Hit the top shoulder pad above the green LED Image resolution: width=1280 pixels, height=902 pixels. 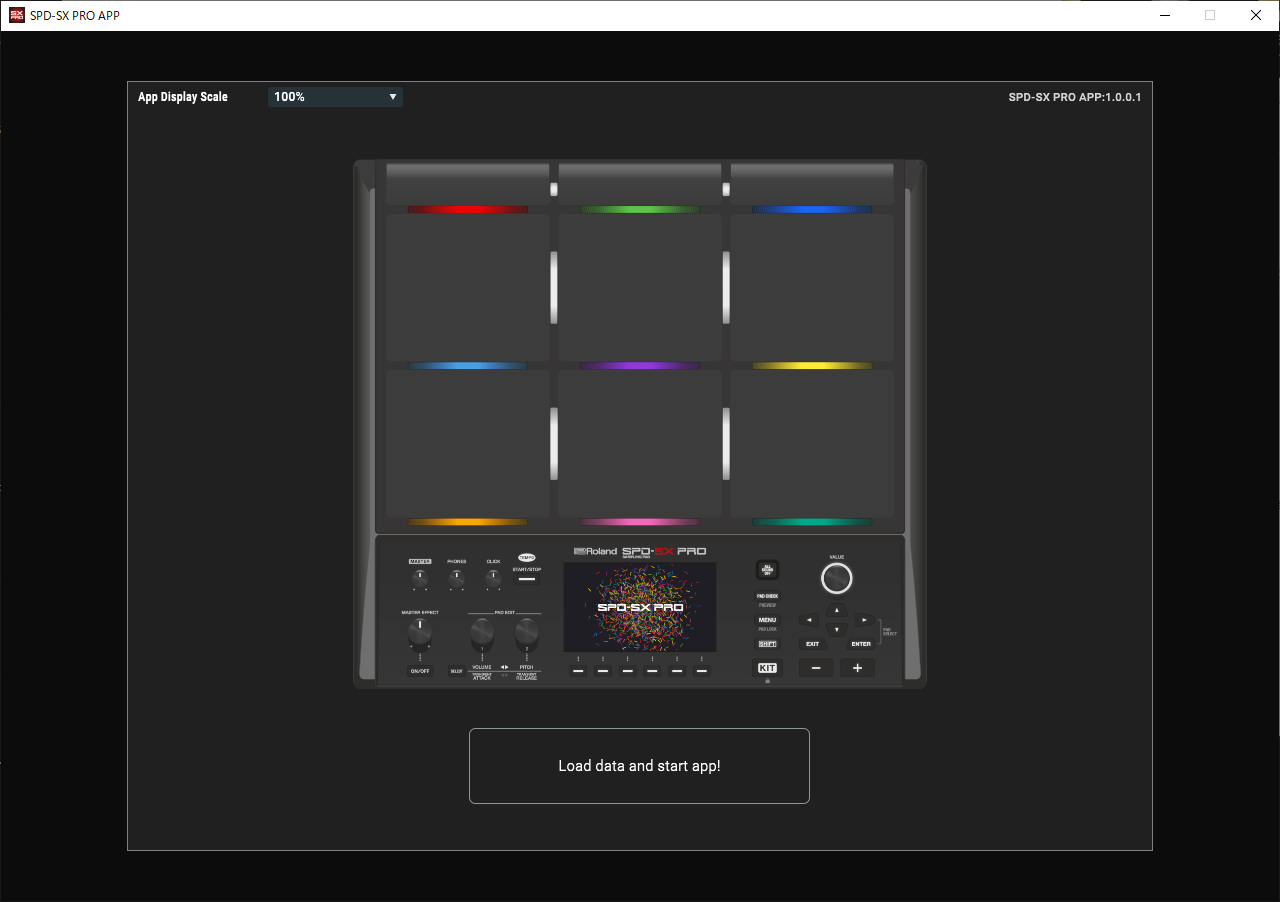[640, 184]
